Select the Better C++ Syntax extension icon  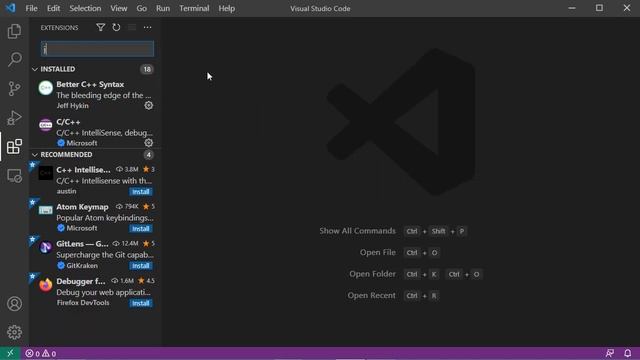[45, 88]
